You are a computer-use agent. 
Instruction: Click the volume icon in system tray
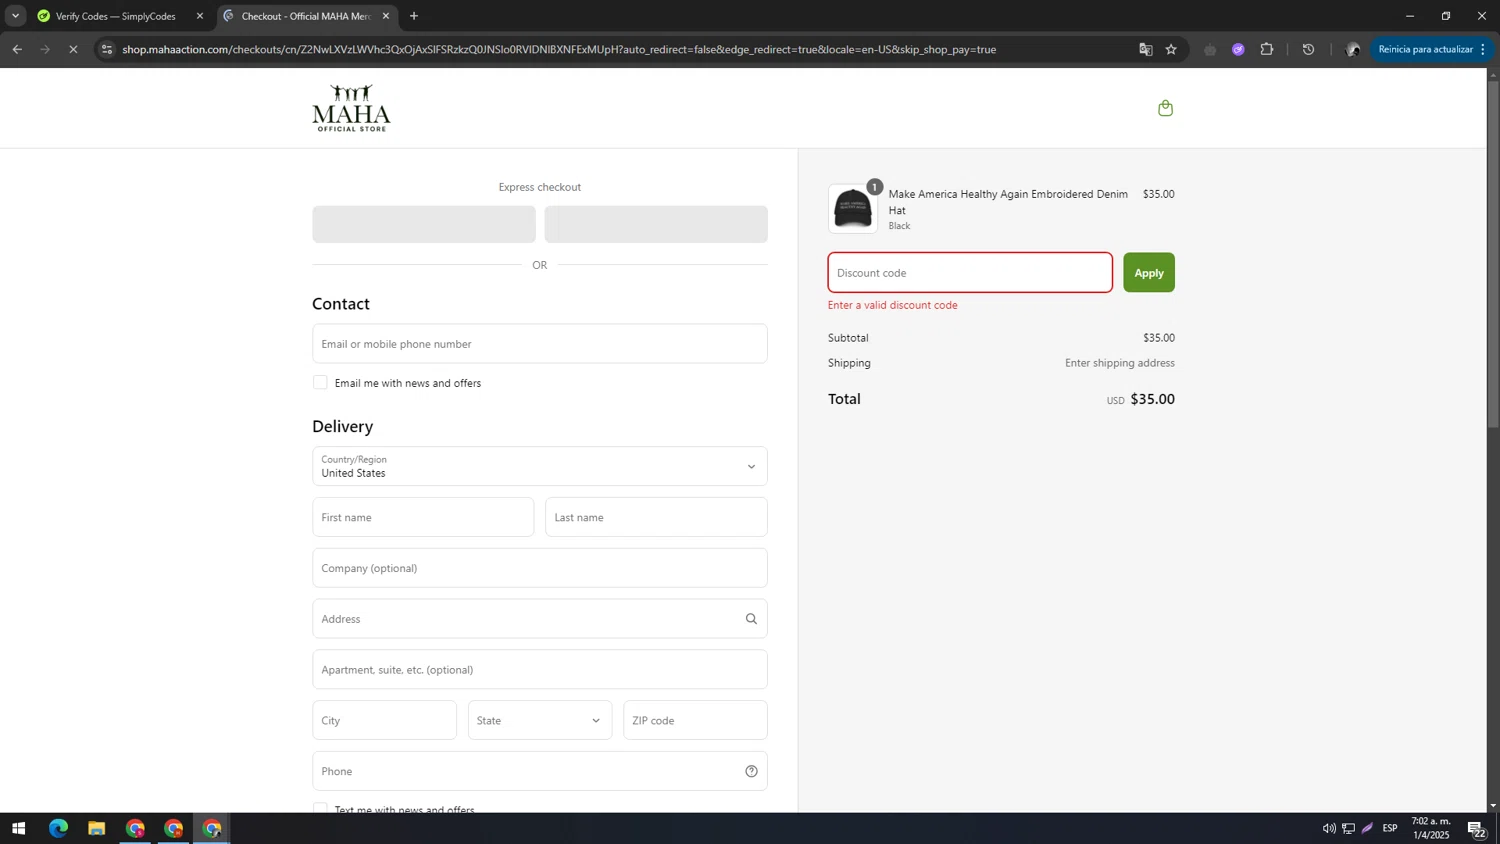1329,828
